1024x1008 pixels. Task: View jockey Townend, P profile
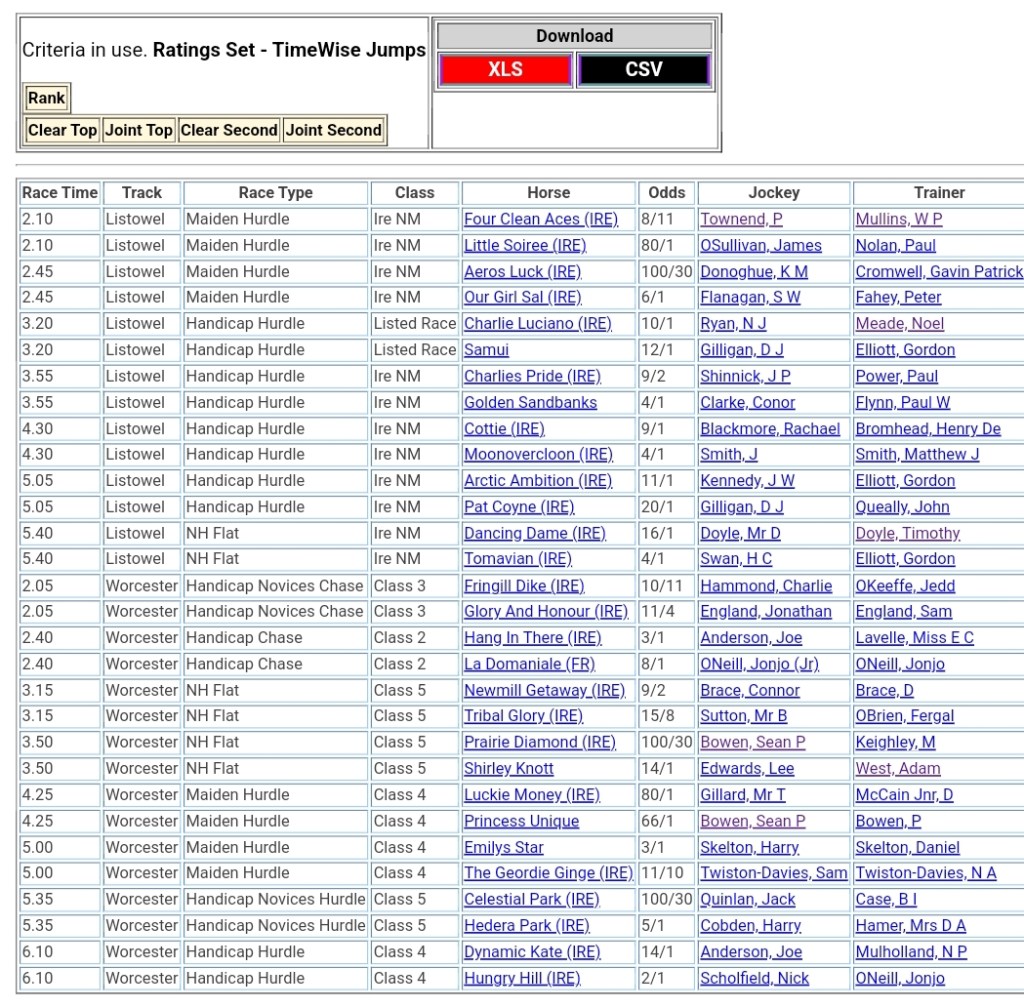point(741,219)
